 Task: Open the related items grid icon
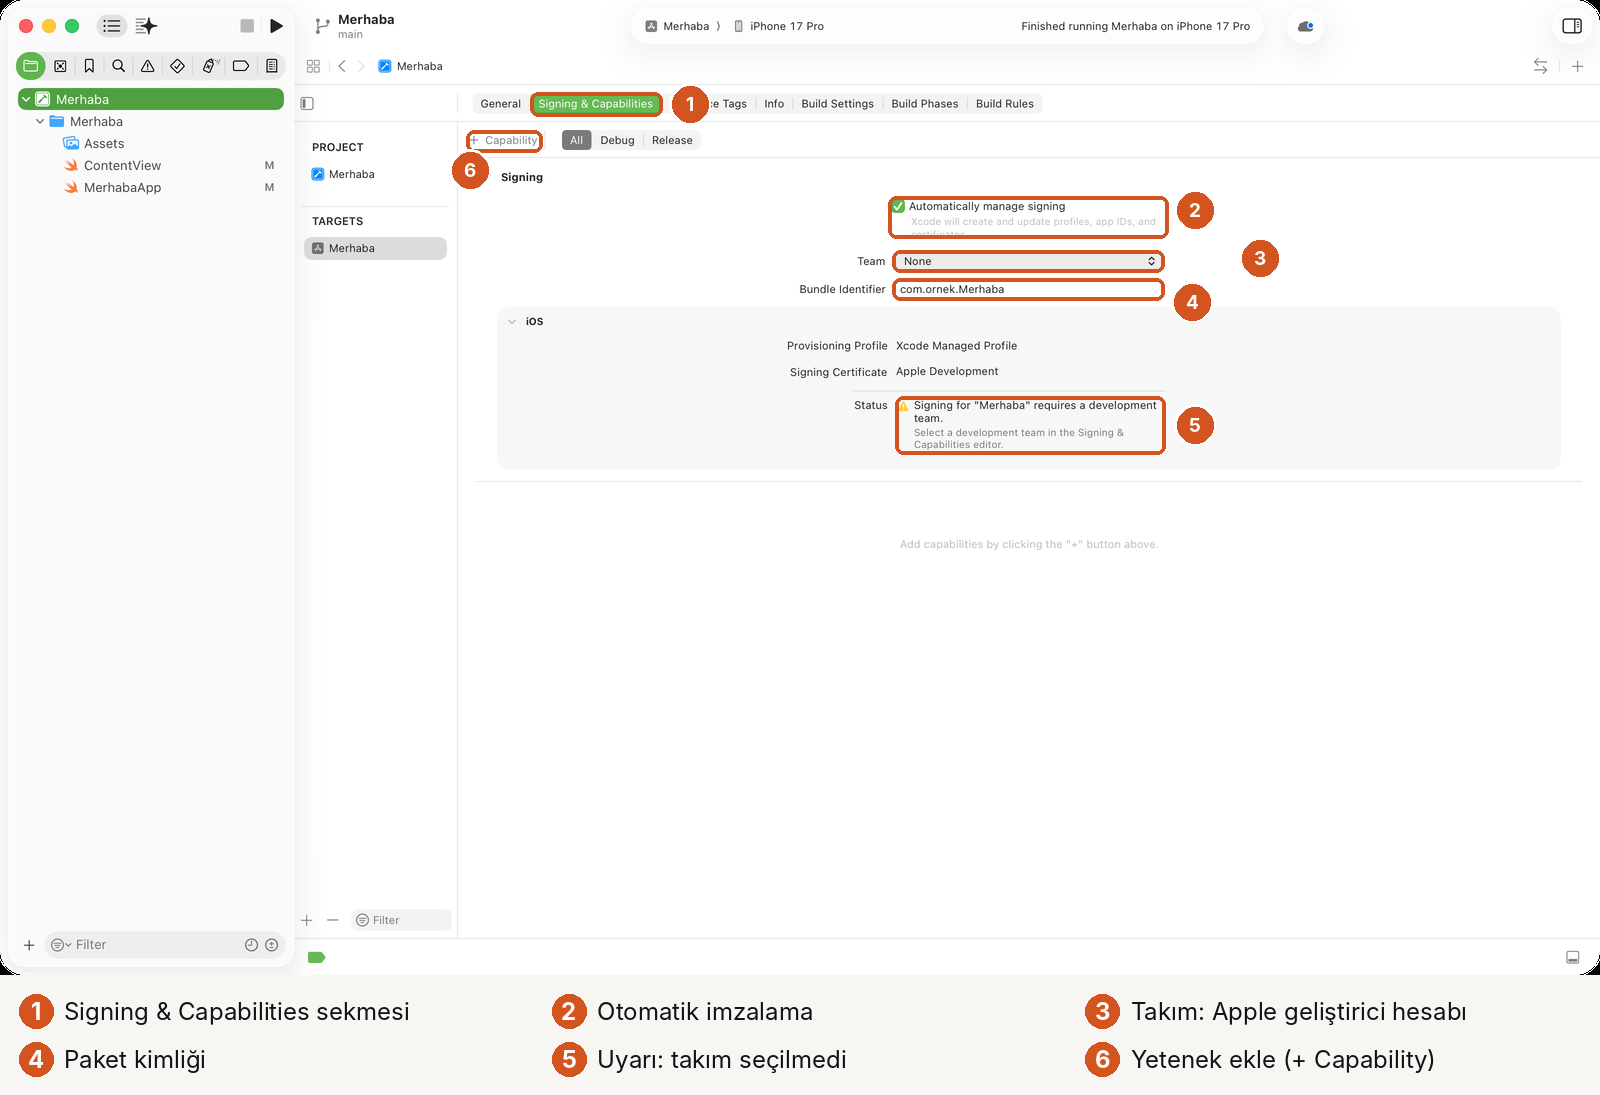tap(313, 66)
